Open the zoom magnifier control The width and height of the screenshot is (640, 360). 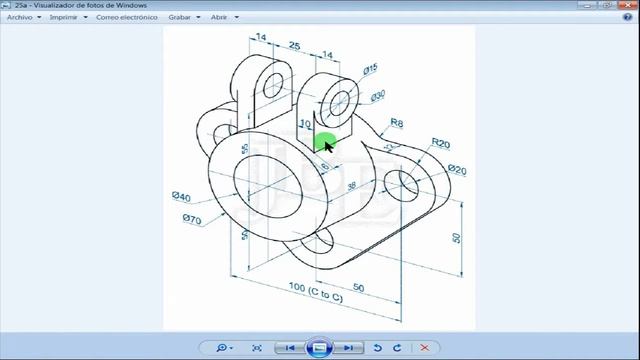point(224,348)
